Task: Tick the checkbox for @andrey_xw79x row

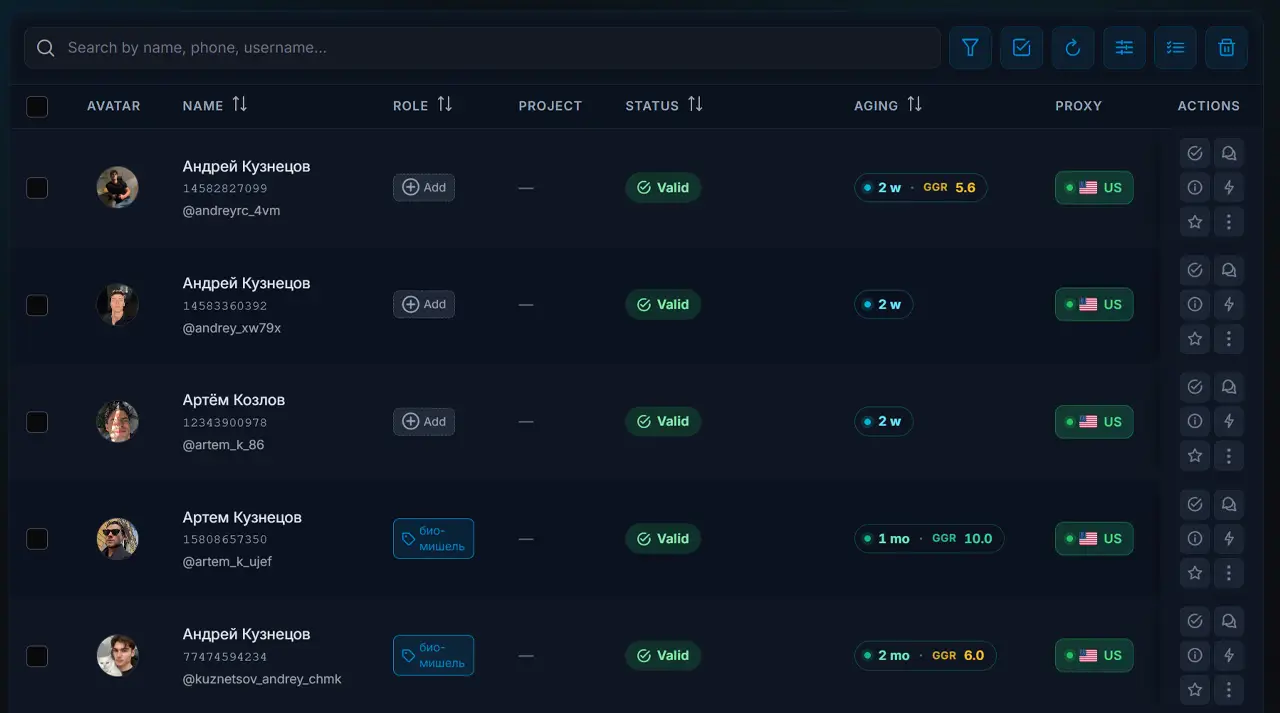Action: pyautogui.click(x=37, y=305)
